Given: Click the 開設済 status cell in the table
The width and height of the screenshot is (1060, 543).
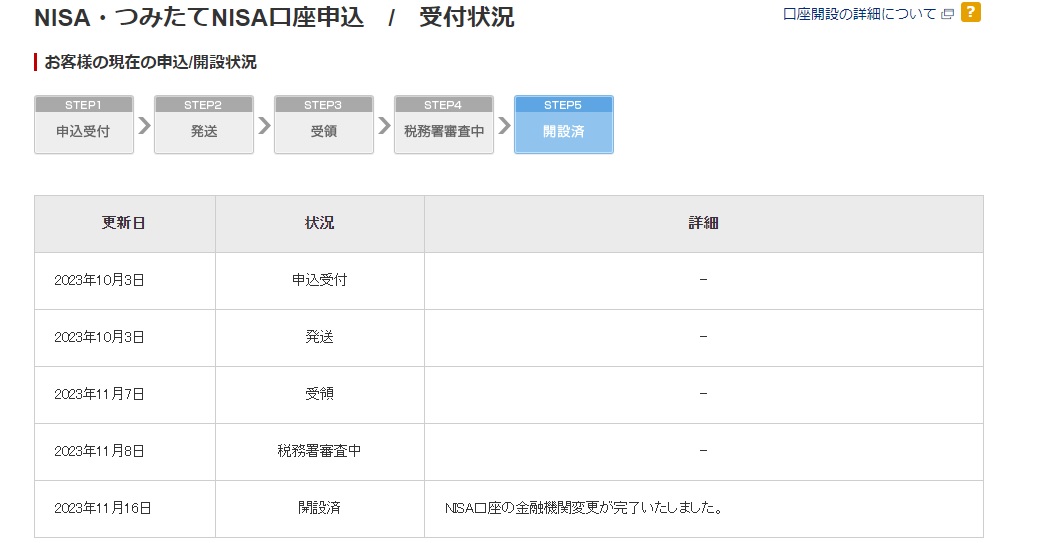Looking at the screenshot, I should (320, 509).
